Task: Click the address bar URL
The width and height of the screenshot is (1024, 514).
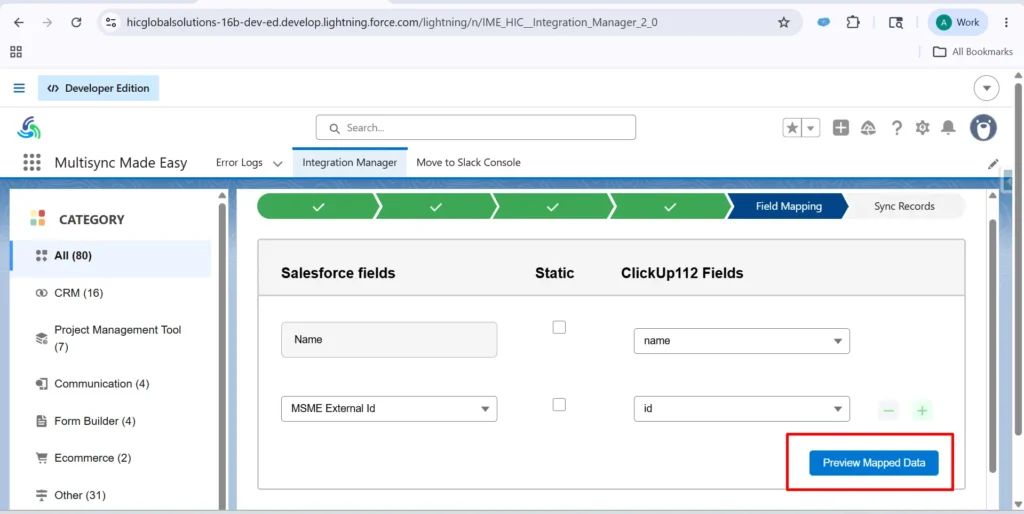Action: (392, 22)
